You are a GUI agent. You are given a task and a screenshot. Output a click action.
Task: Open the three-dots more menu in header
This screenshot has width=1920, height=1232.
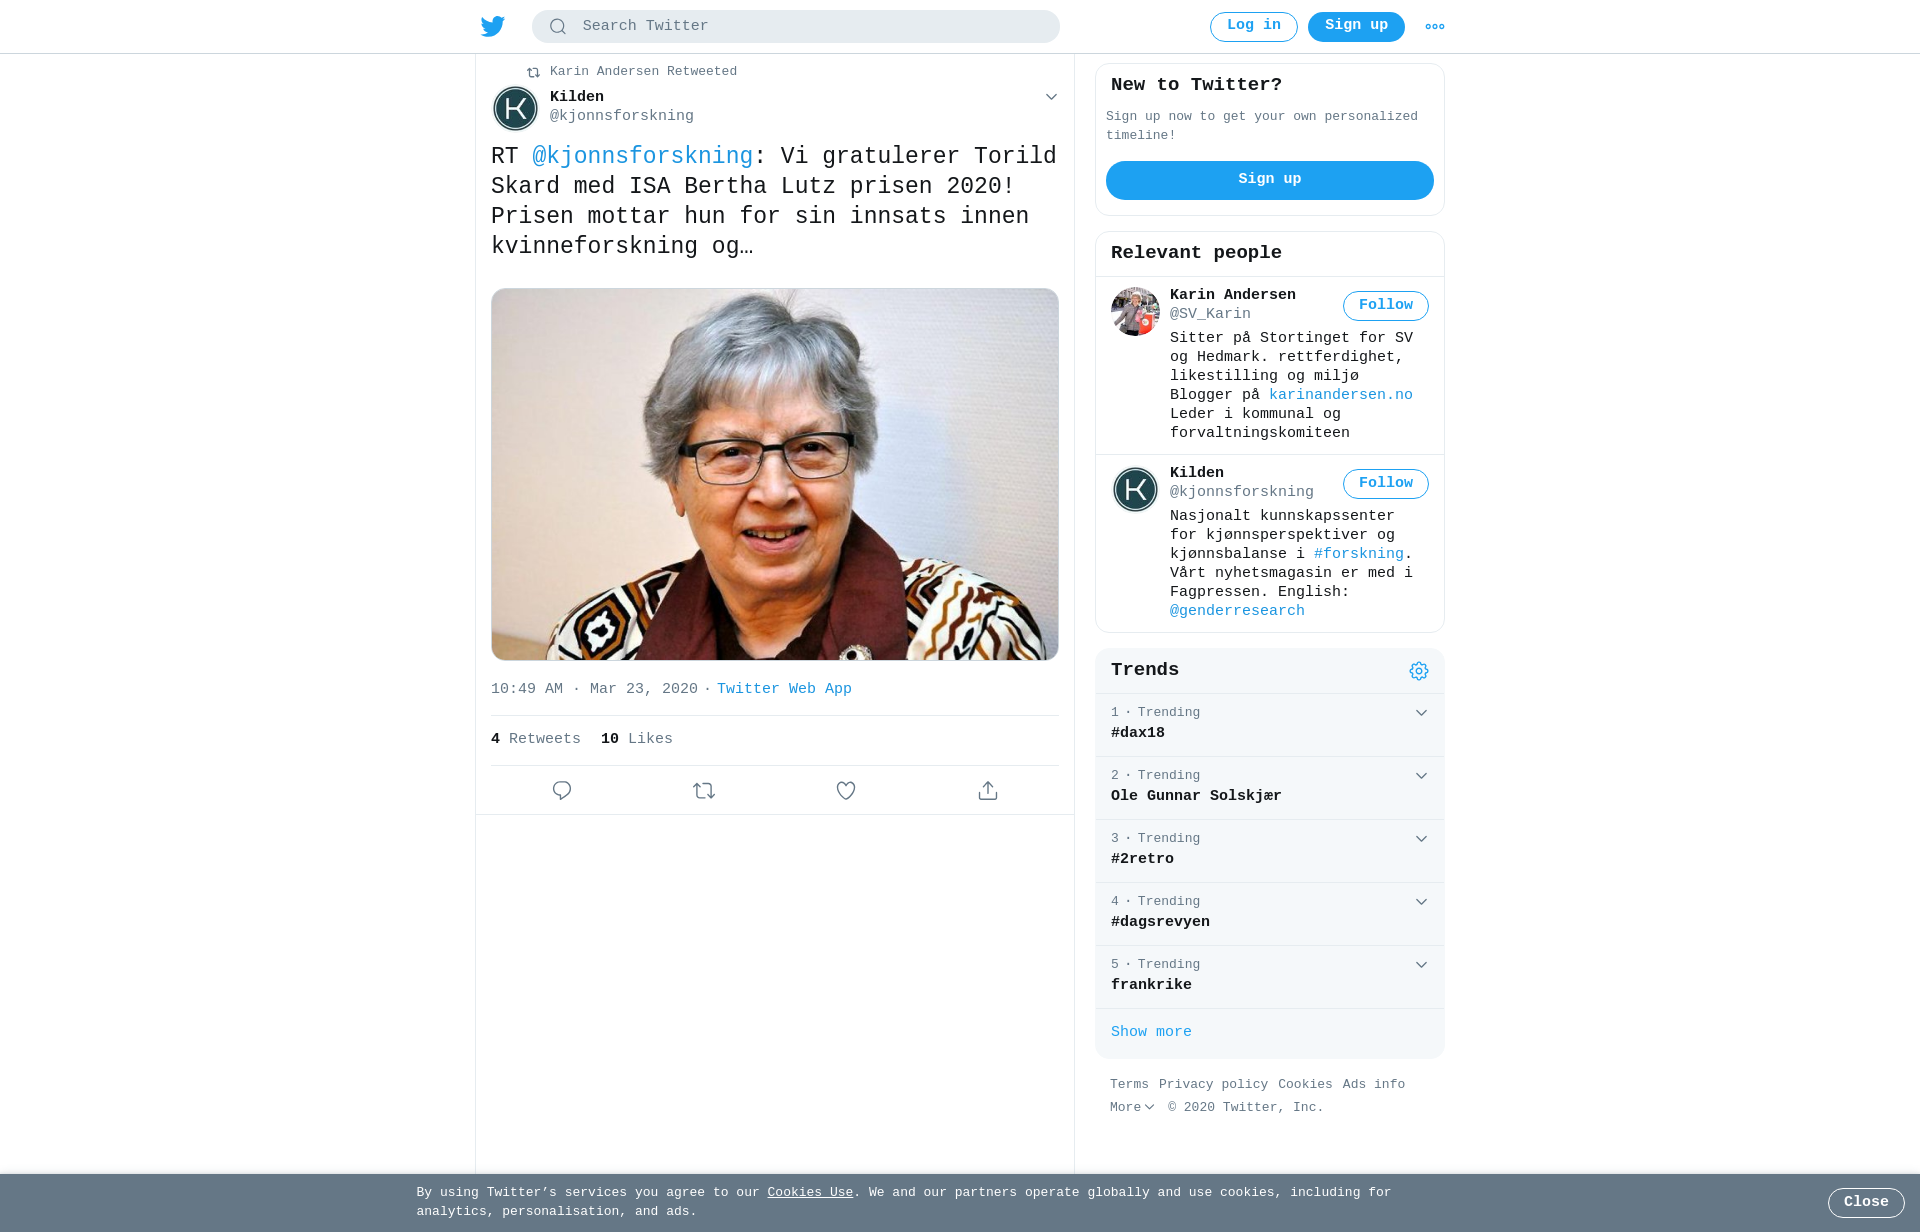1435,27
